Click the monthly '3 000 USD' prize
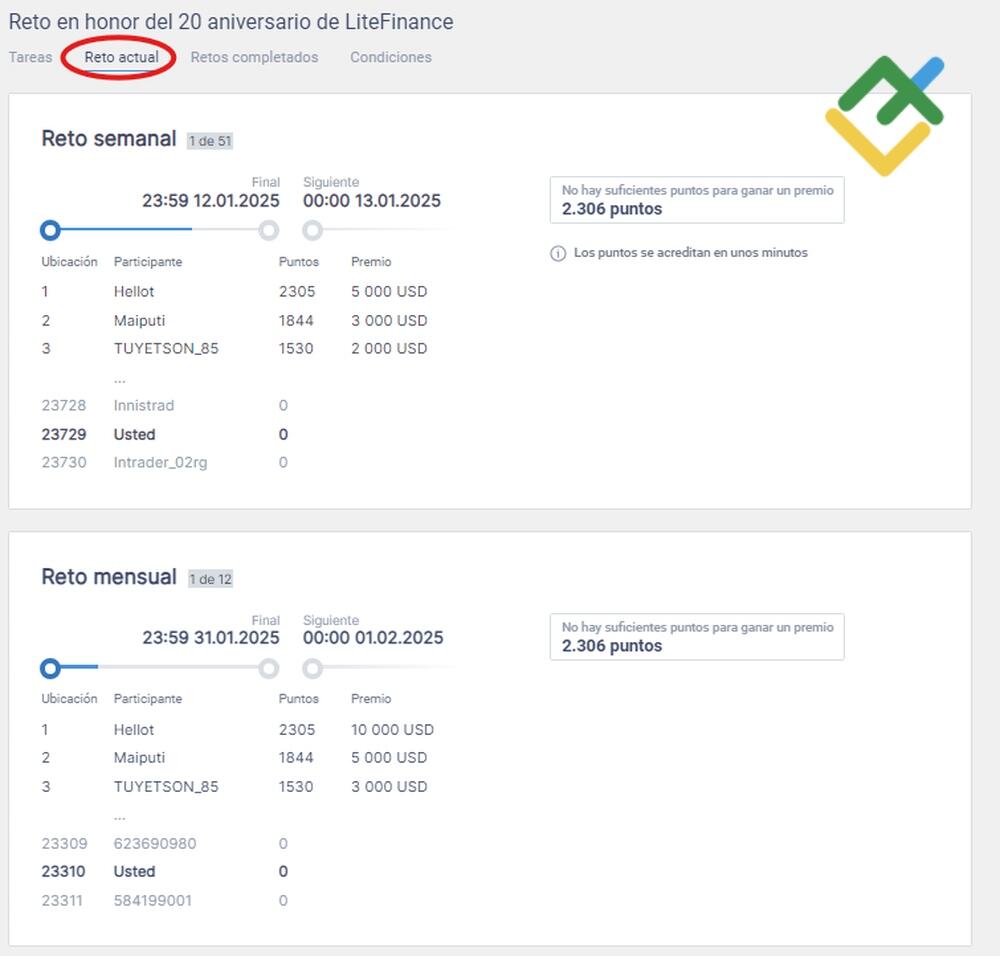 (x=389, y=786)
